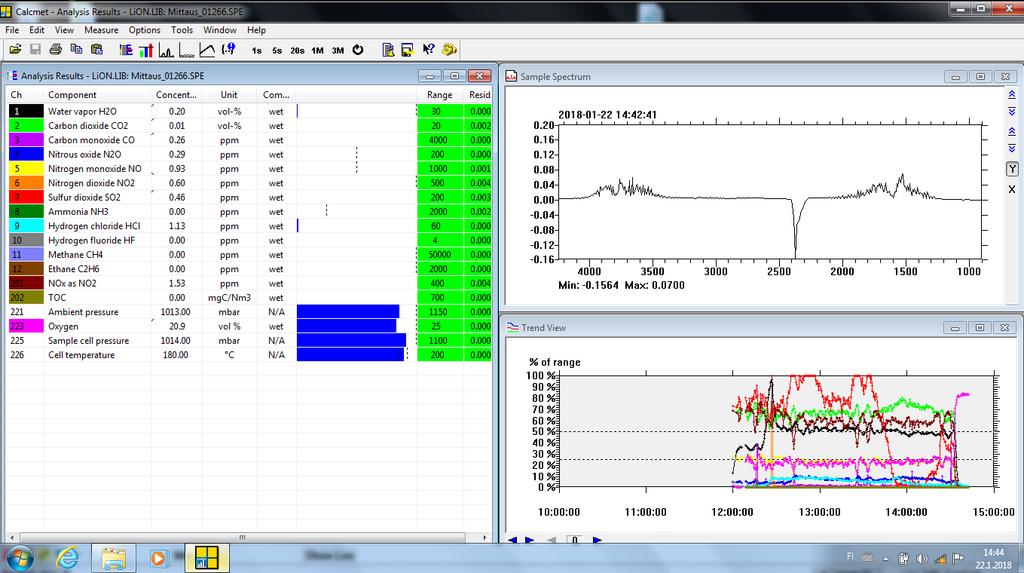Image resolution: width=1024 pixels, height=573 pixels.
Task: Click the lower double-up arrow in Sample Spectrum
Action: tap(1012, 132)
